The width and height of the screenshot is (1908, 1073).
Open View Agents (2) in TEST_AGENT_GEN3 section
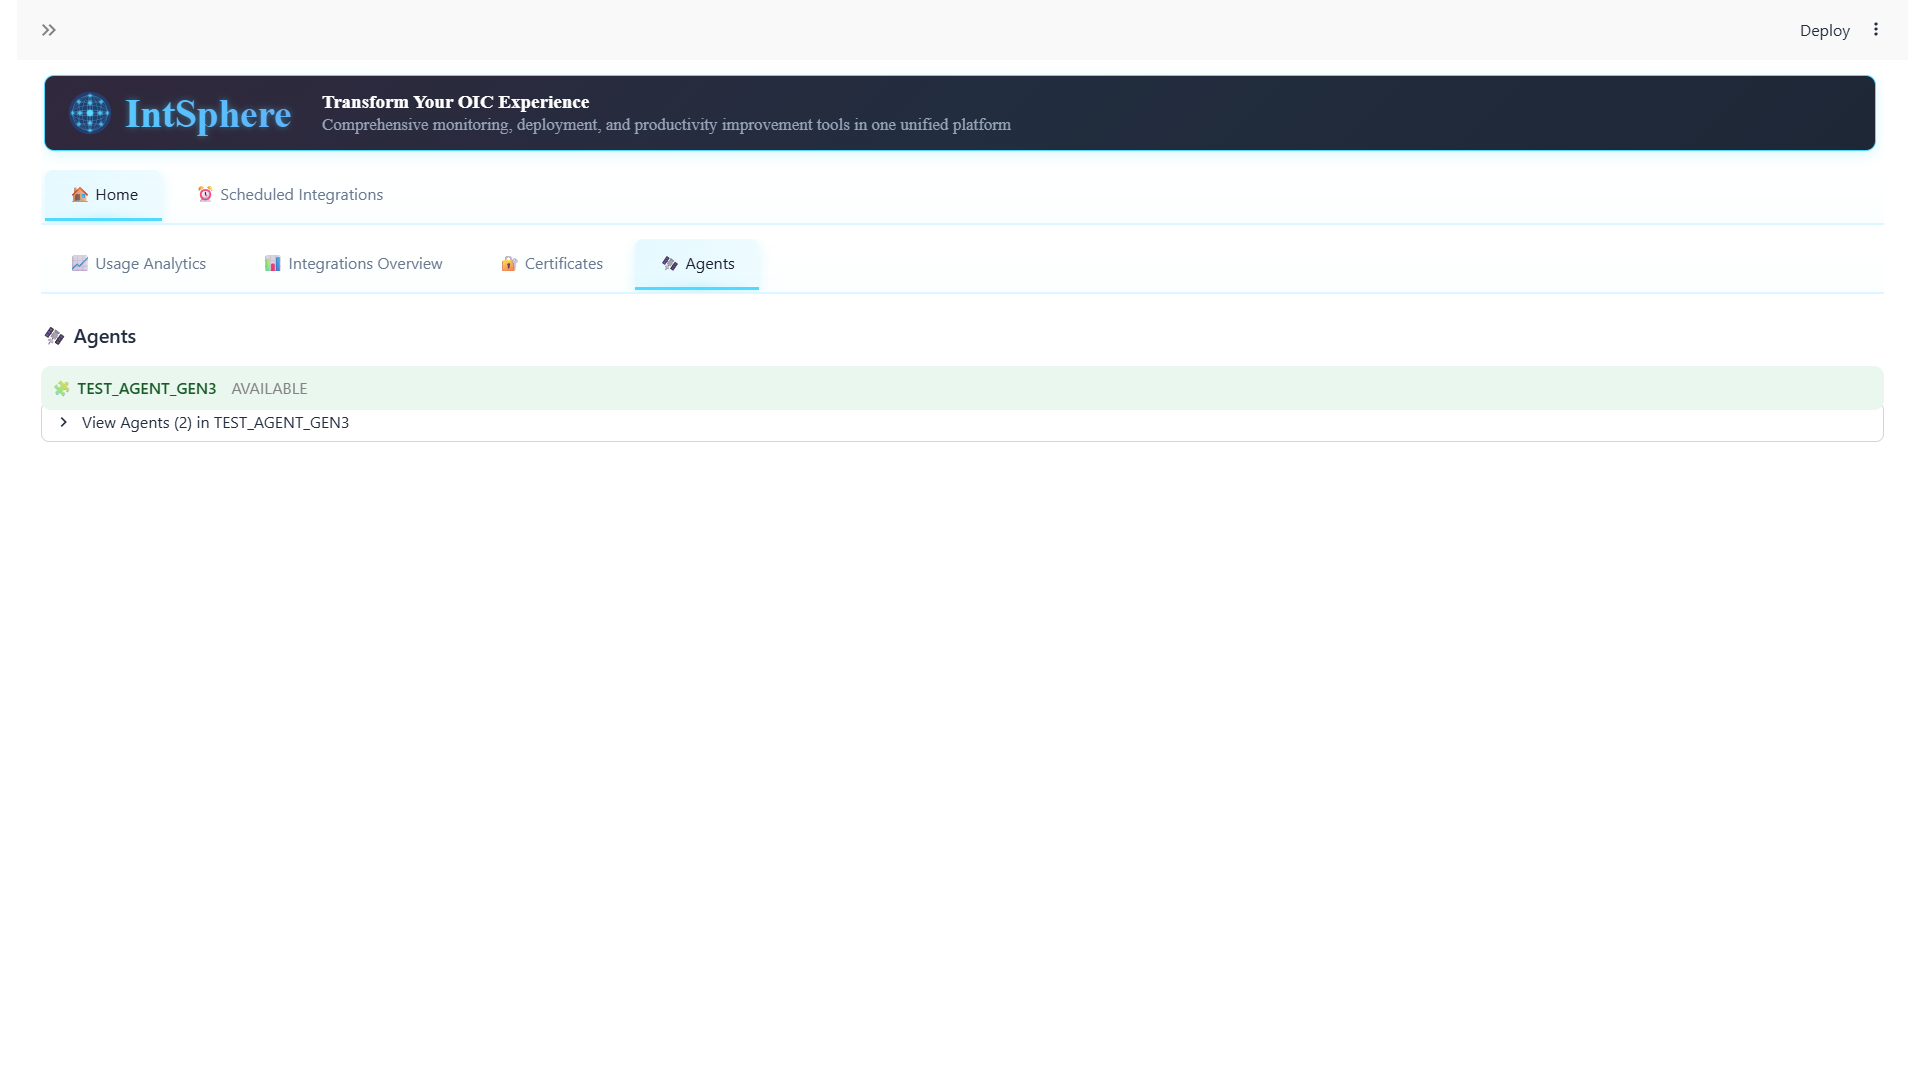(x=215, y=423)
